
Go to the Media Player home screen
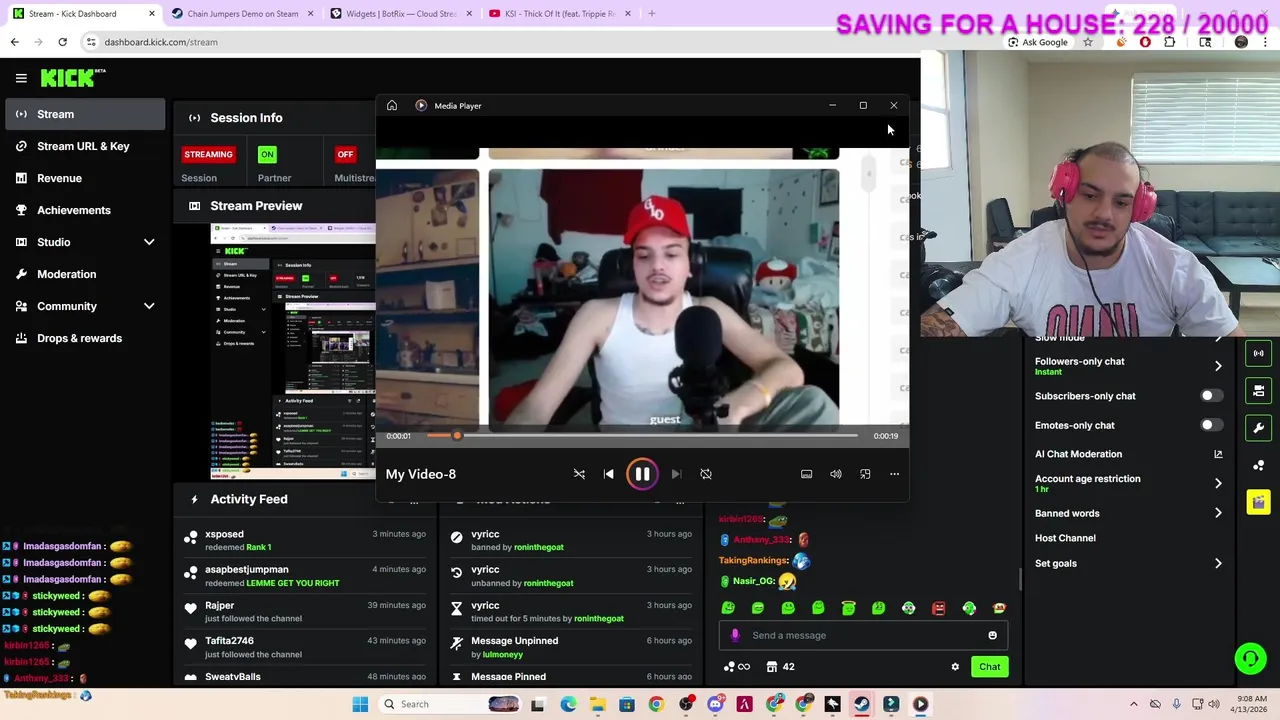(392, 105)
